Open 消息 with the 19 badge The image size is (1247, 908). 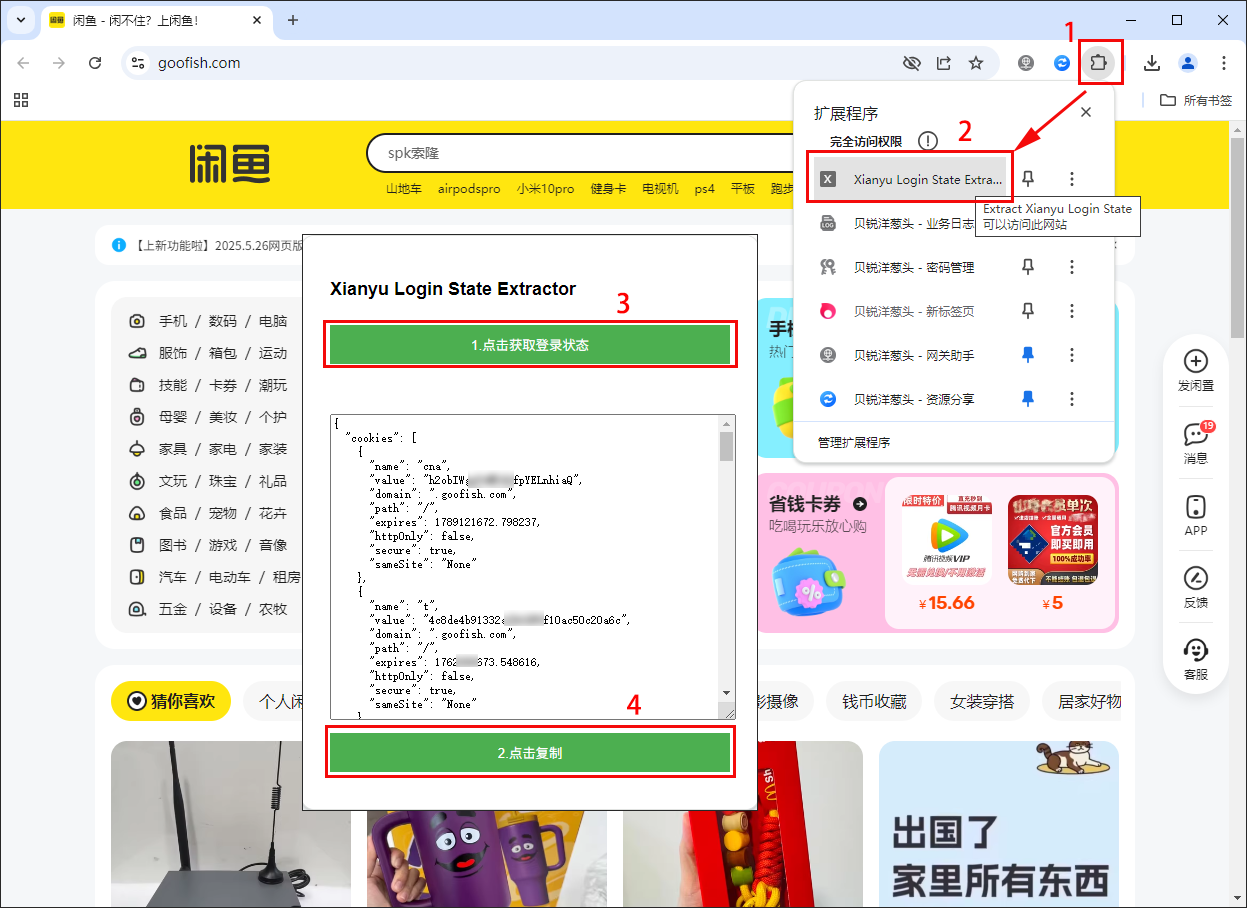1195,441
